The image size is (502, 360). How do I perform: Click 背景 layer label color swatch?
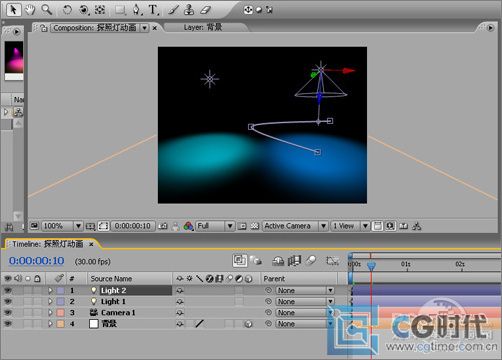60,324
